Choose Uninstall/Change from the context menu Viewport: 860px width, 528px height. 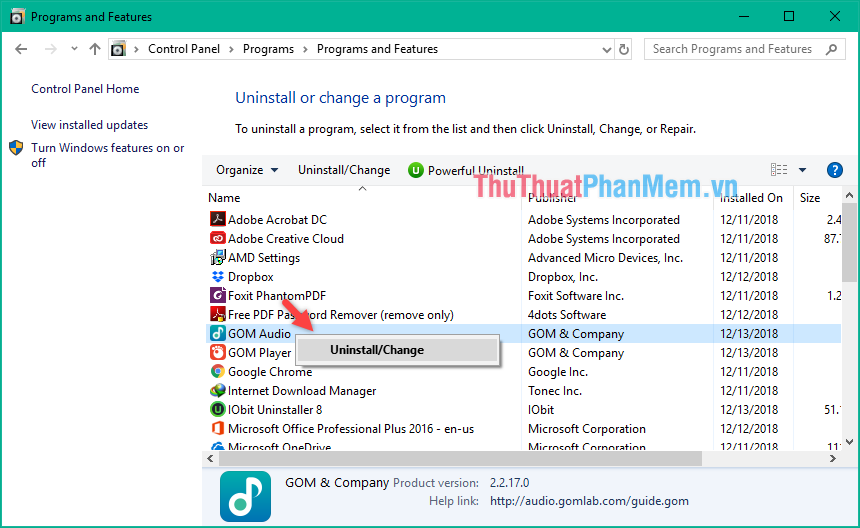[x=398, y=350]
